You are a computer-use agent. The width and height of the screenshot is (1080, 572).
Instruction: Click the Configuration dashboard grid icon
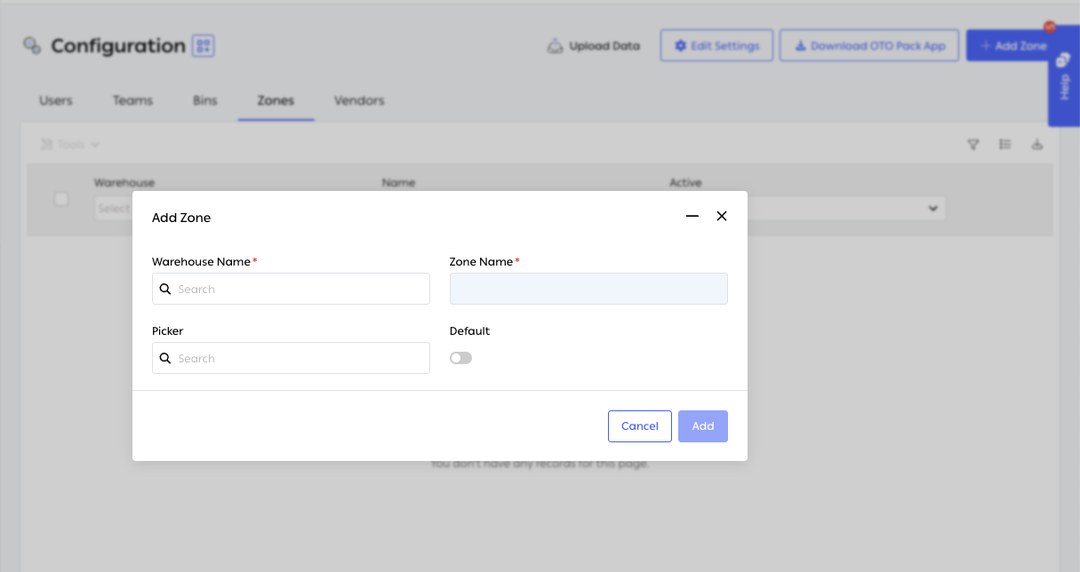point(203,45)
